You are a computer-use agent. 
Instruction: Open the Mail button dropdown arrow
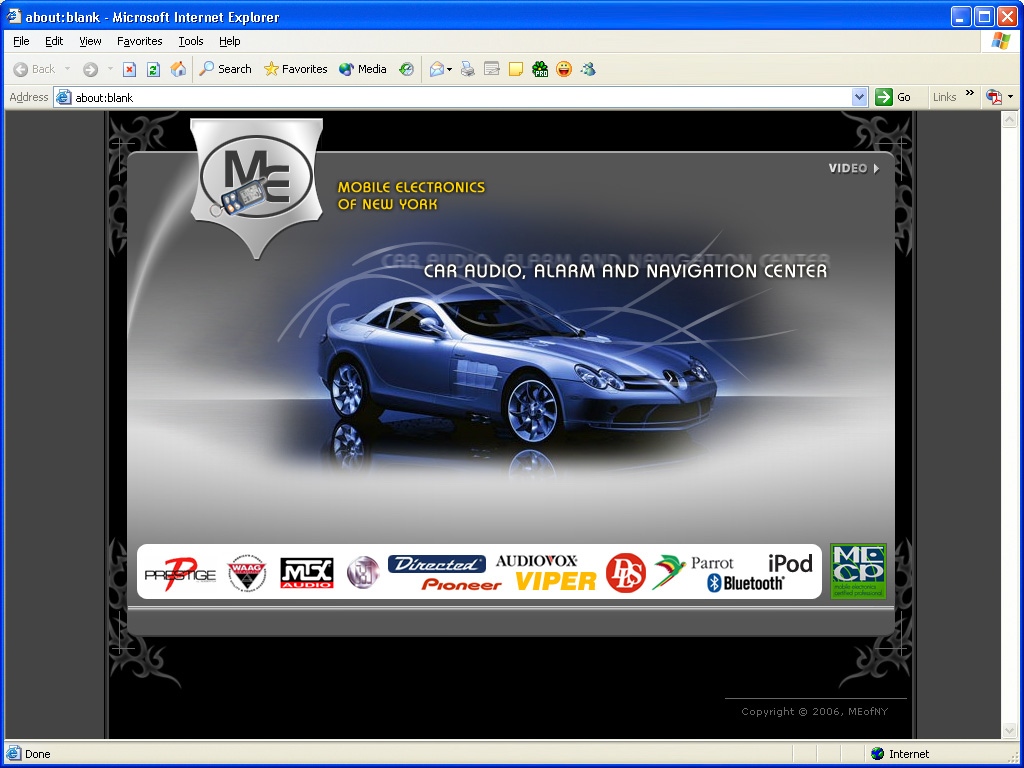pos(450,69)
